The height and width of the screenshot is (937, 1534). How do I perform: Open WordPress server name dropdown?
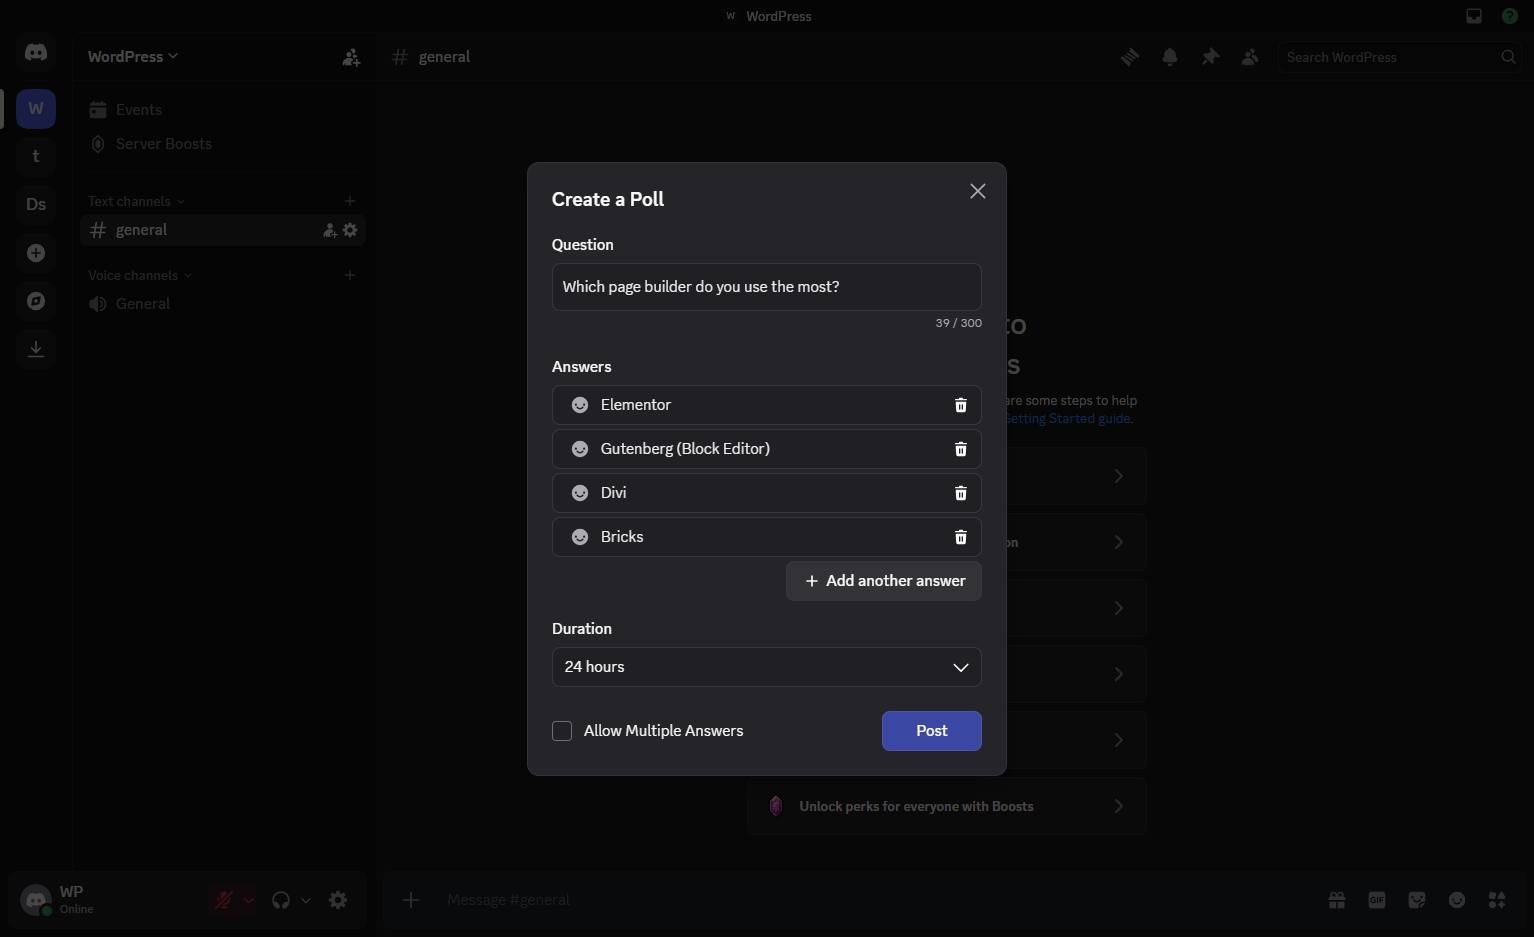coord(132,57)
